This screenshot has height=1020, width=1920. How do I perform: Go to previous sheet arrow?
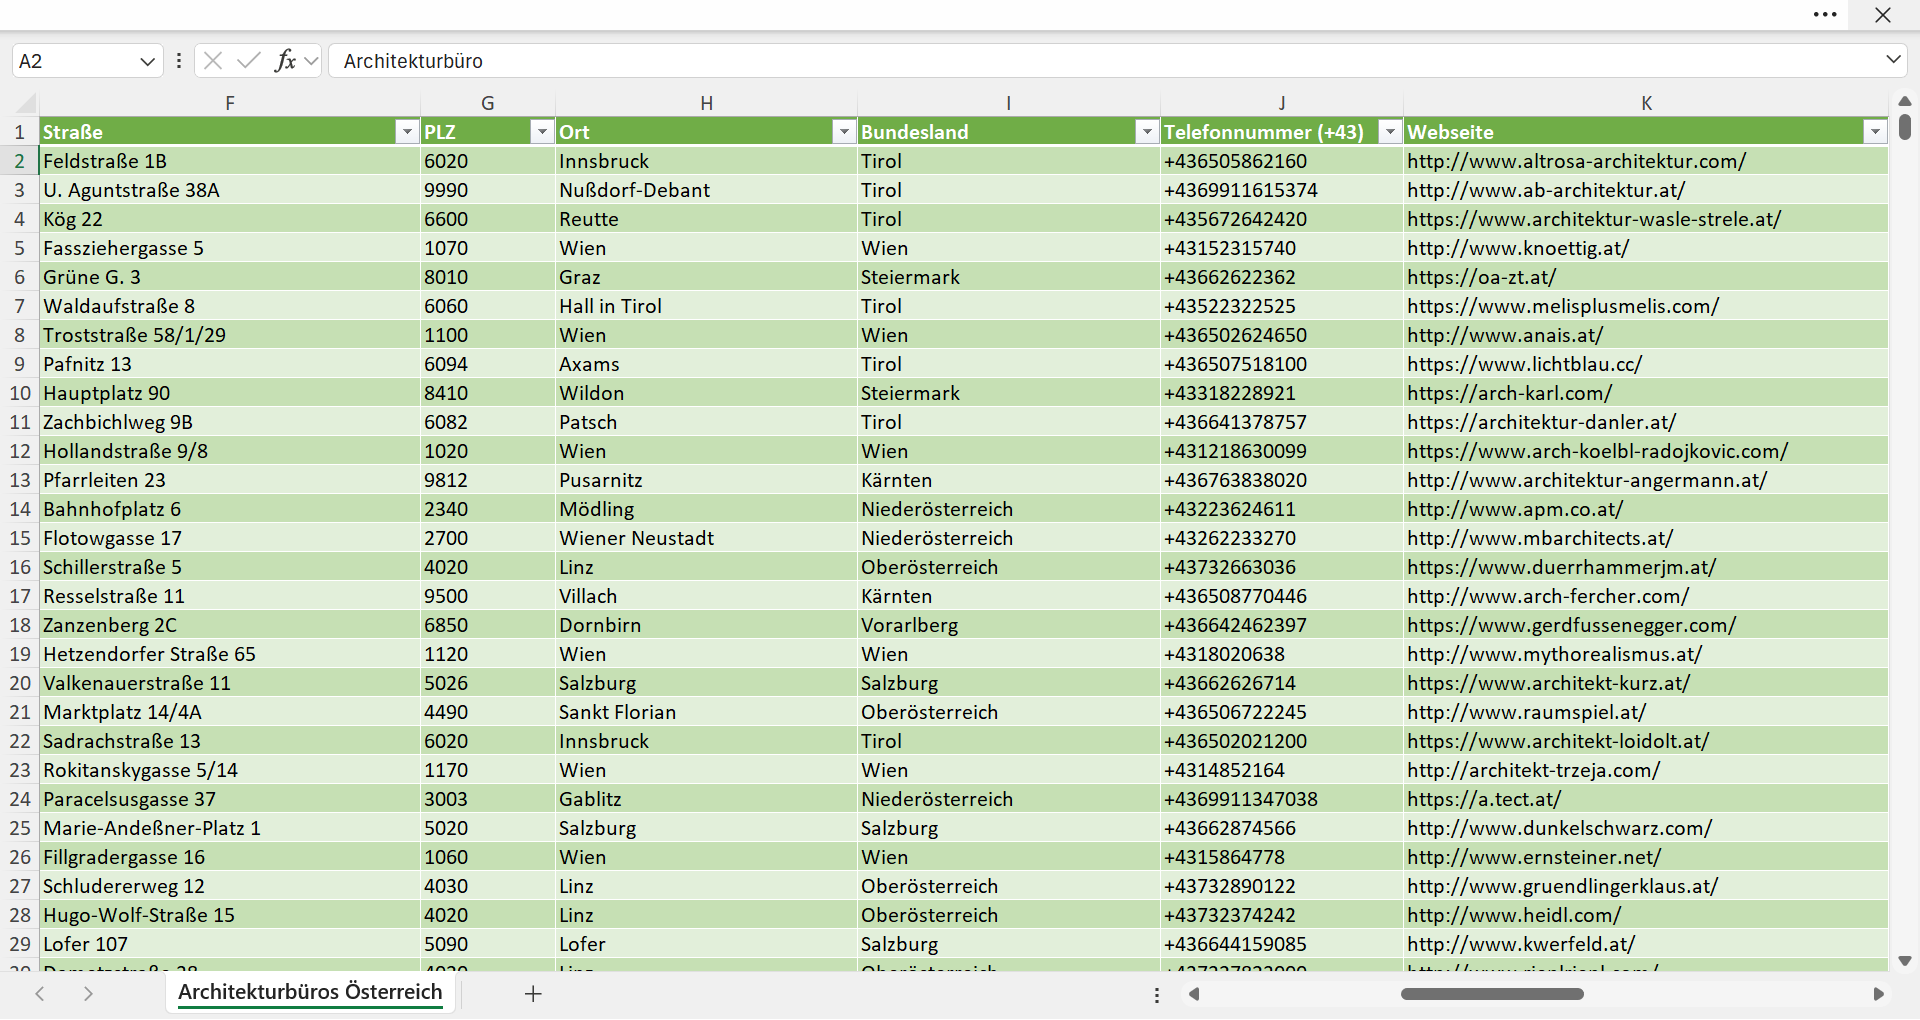point(40,994)
